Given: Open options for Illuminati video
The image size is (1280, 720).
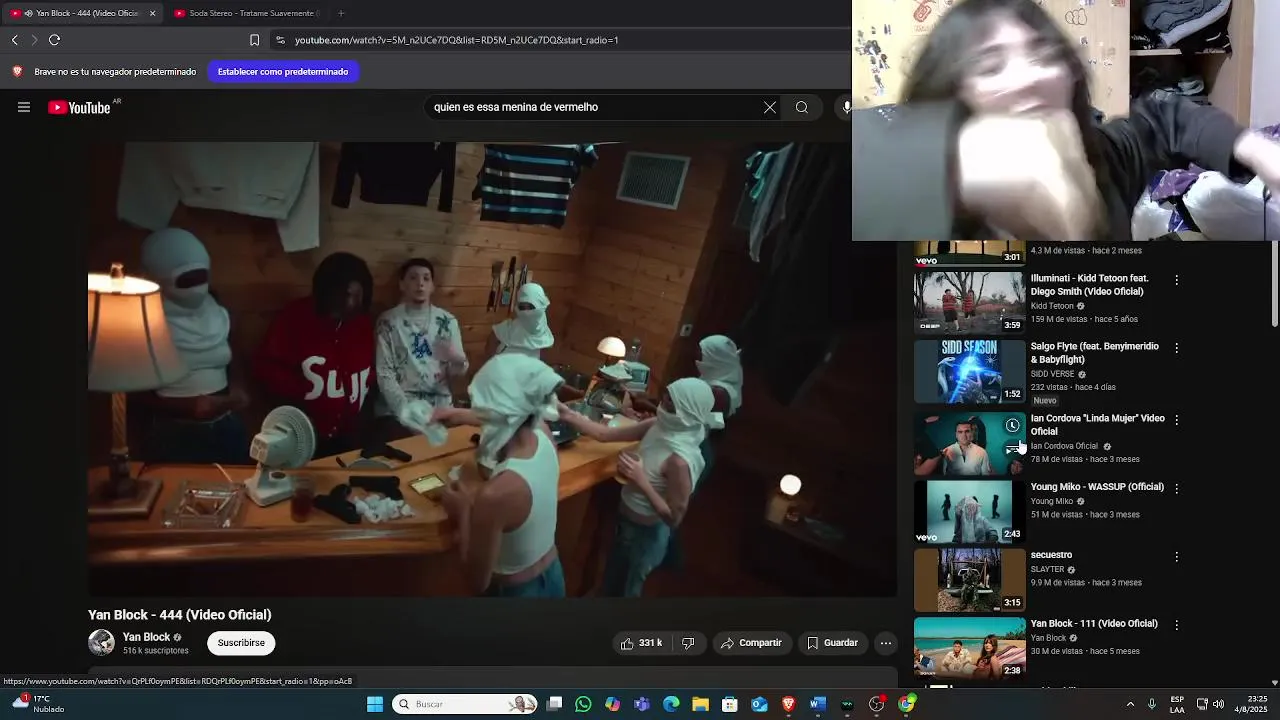Looking at the screenshot, I should (x=1176, y=280).
